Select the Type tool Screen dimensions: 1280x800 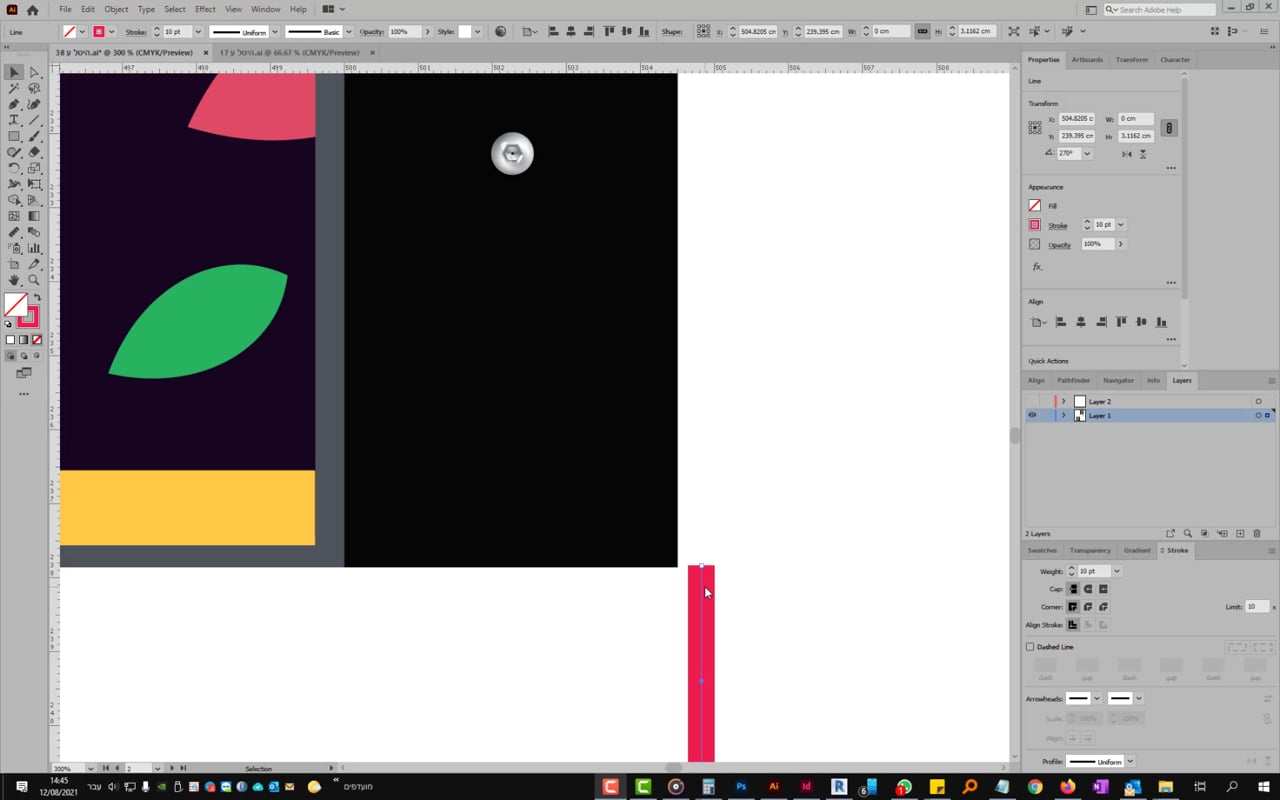14,120
